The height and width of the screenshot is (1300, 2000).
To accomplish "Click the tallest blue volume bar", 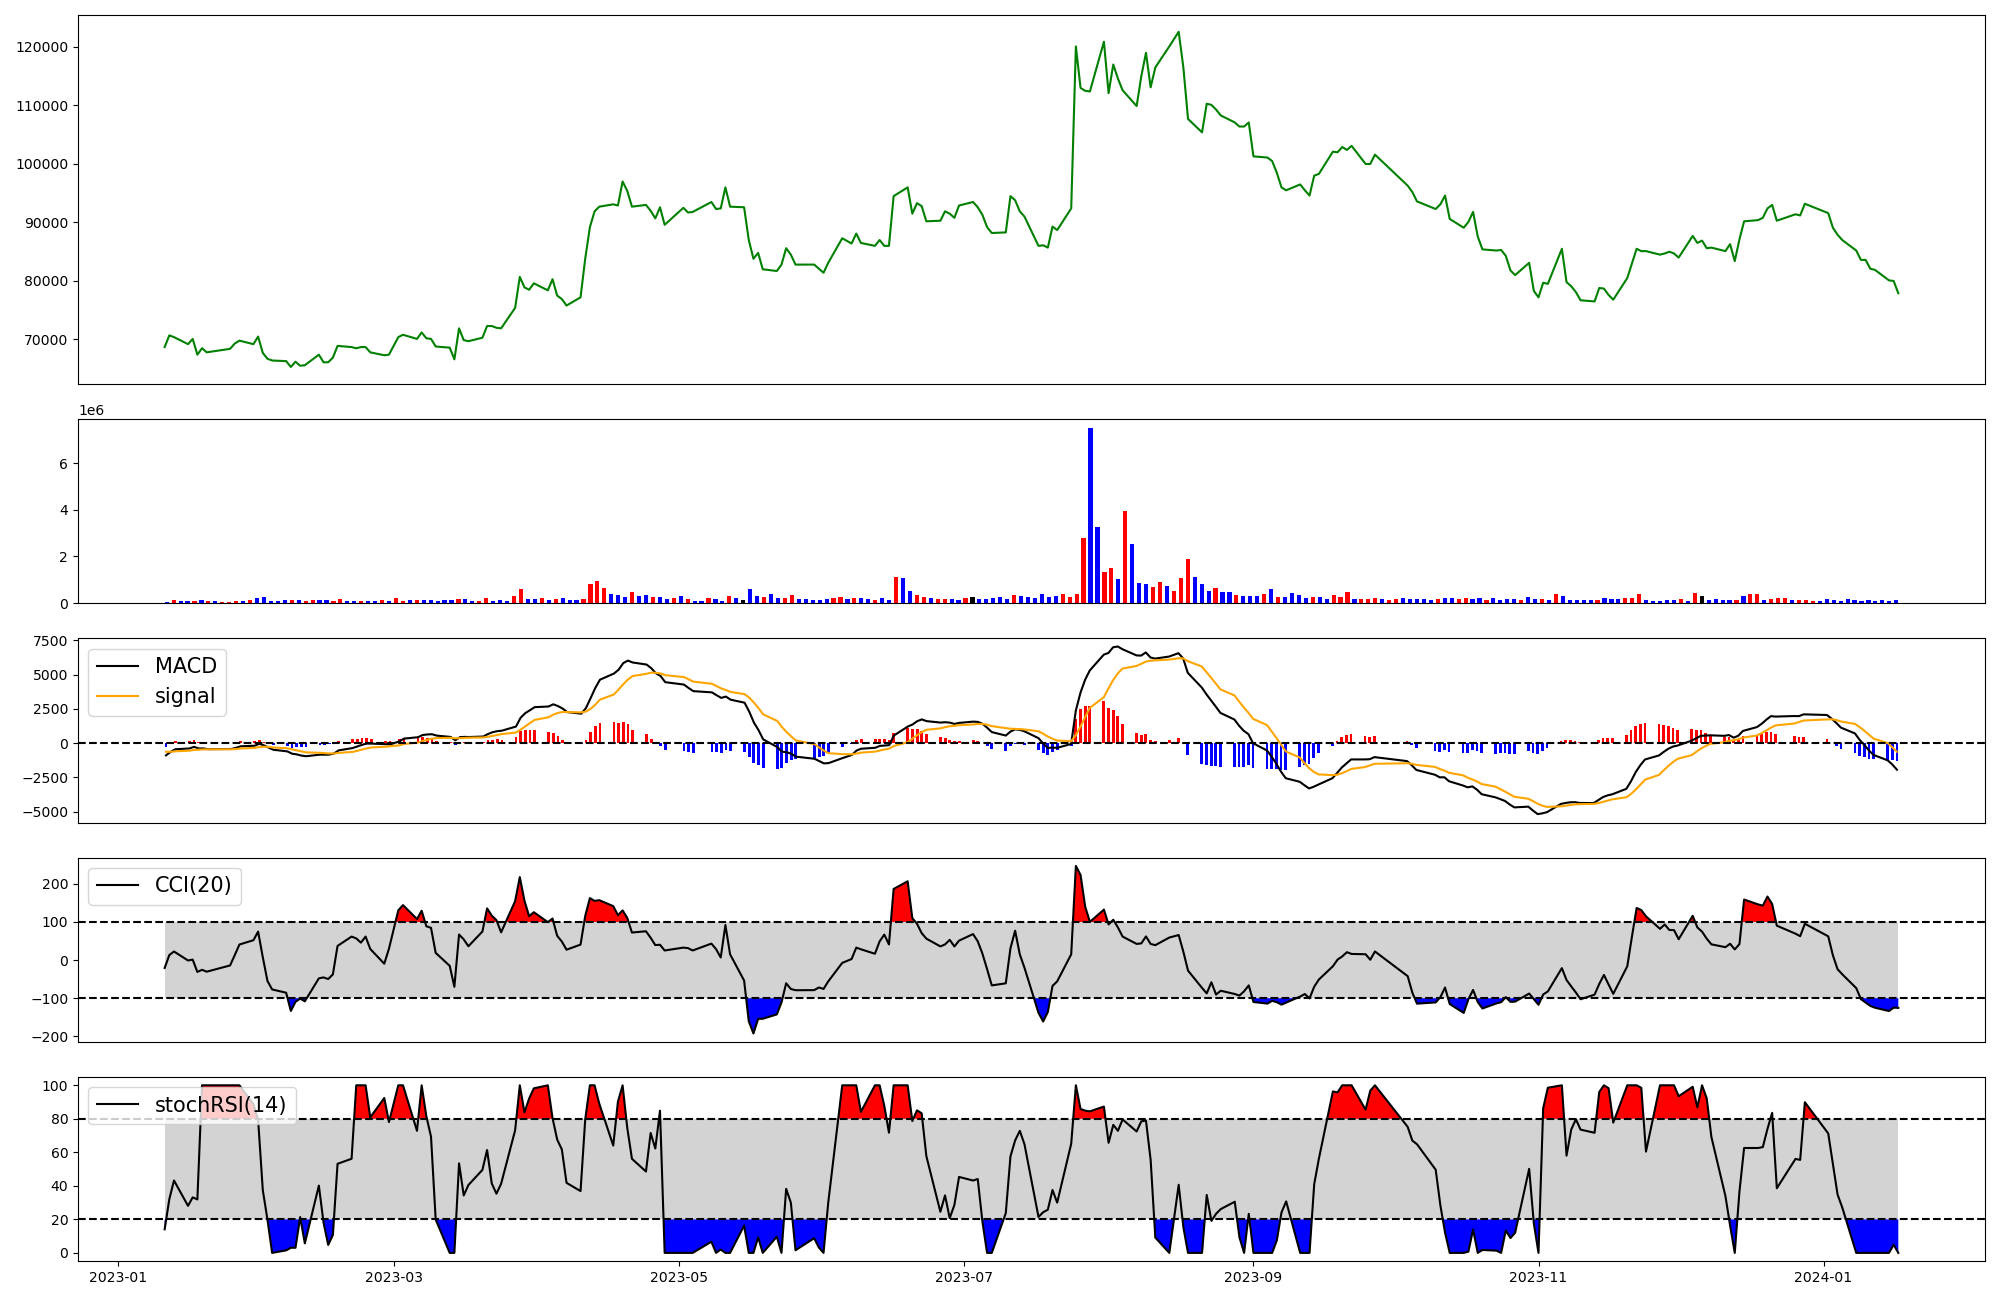I will coord(1090,515).
